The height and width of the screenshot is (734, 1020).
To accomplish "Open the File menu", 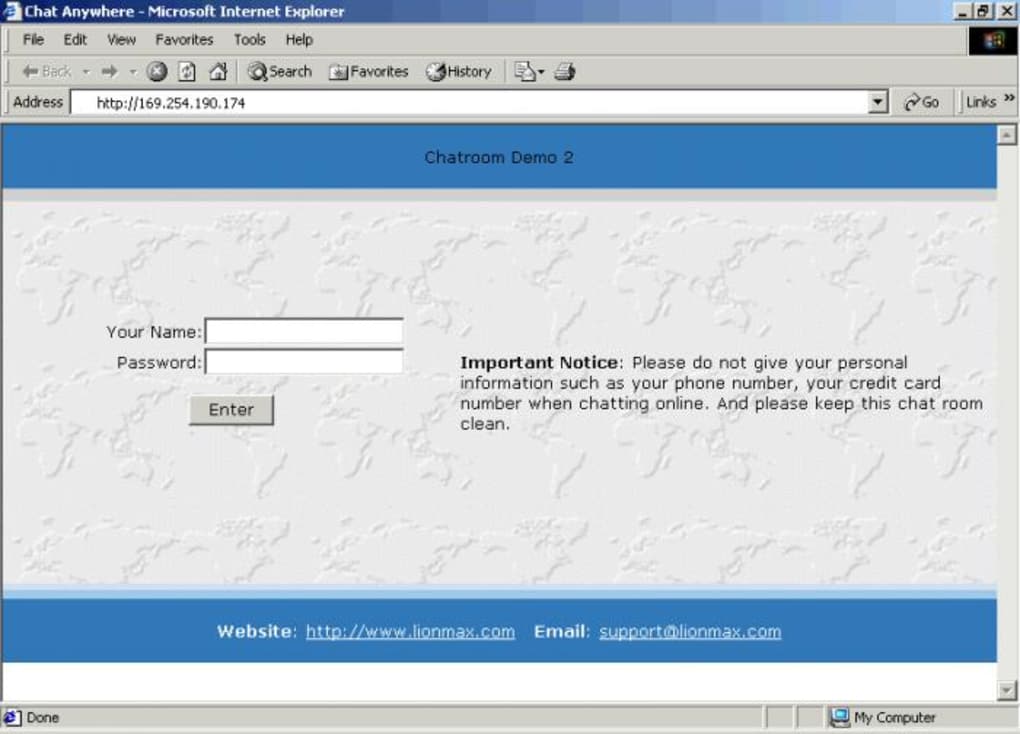I will click(33, 40).
